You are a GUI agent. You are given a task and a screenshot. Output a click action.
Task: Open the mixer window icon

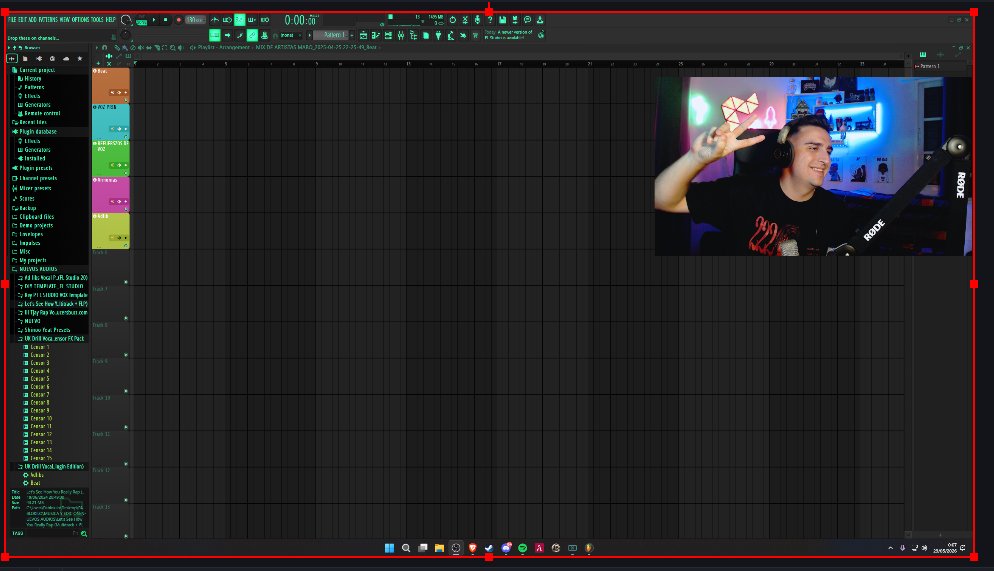[401, 35]
